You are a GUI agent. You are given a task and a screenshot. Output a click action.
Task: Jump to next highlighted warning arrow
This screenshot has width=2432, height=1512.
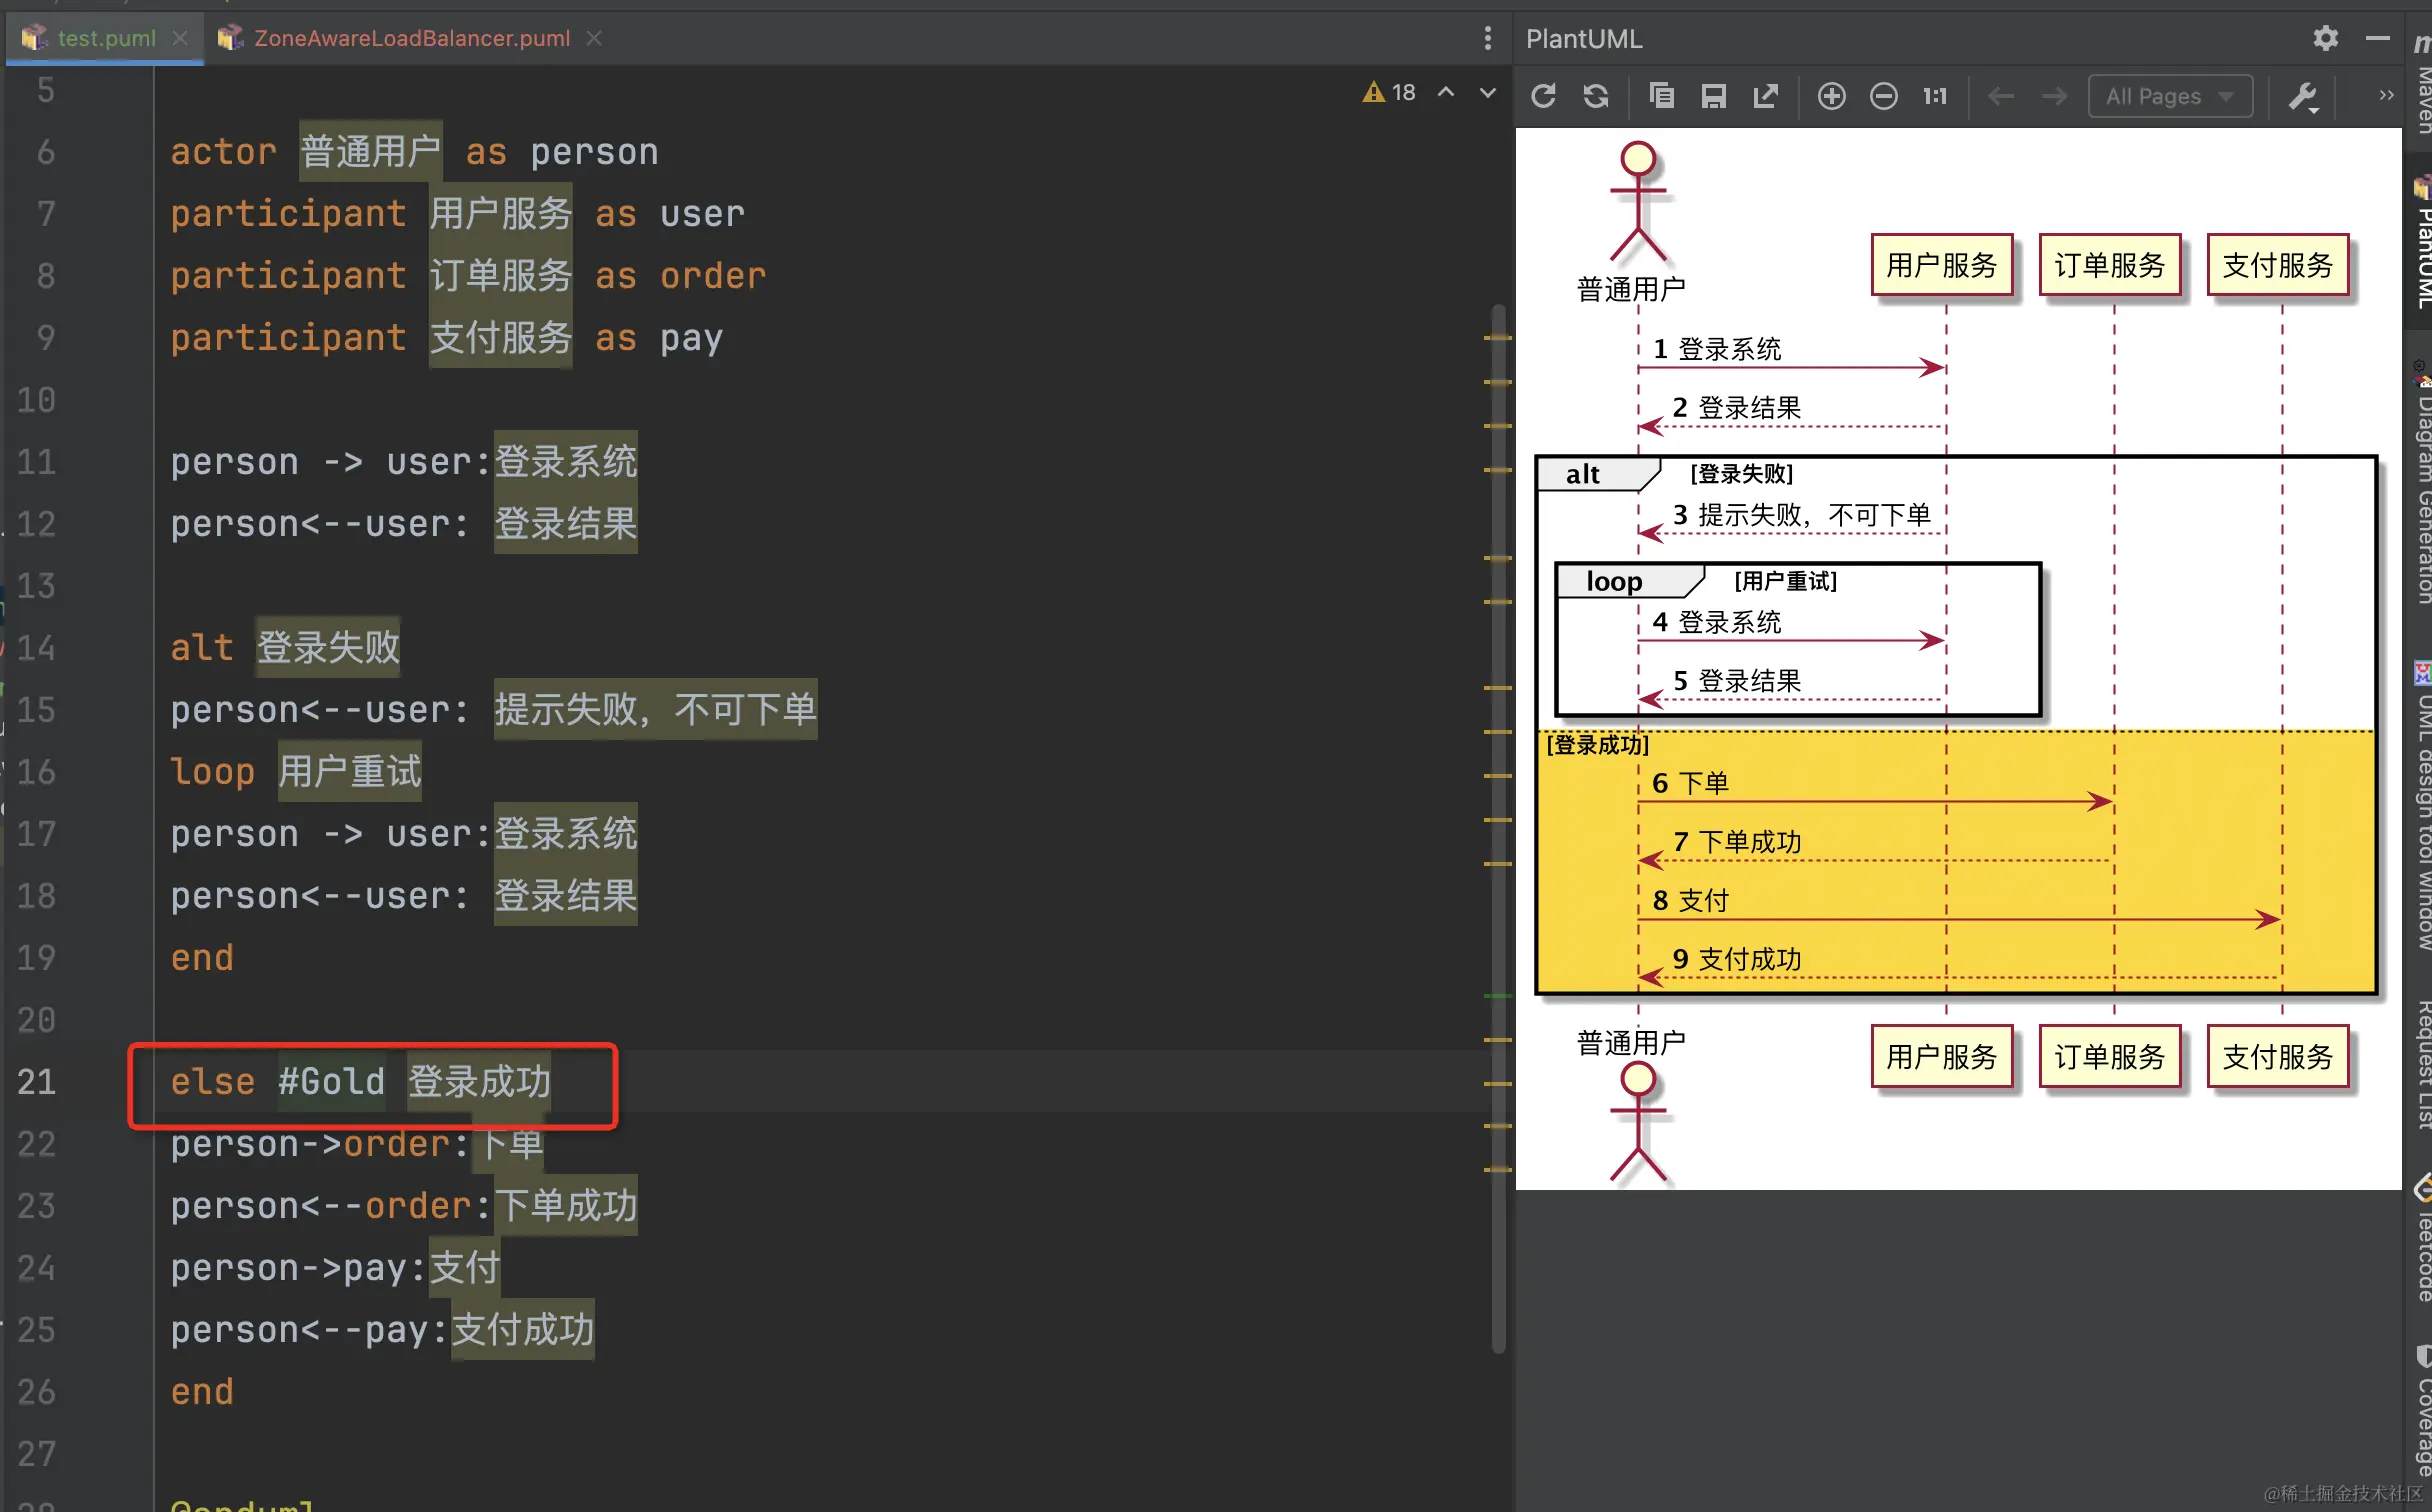click(x=1488, y=92)
